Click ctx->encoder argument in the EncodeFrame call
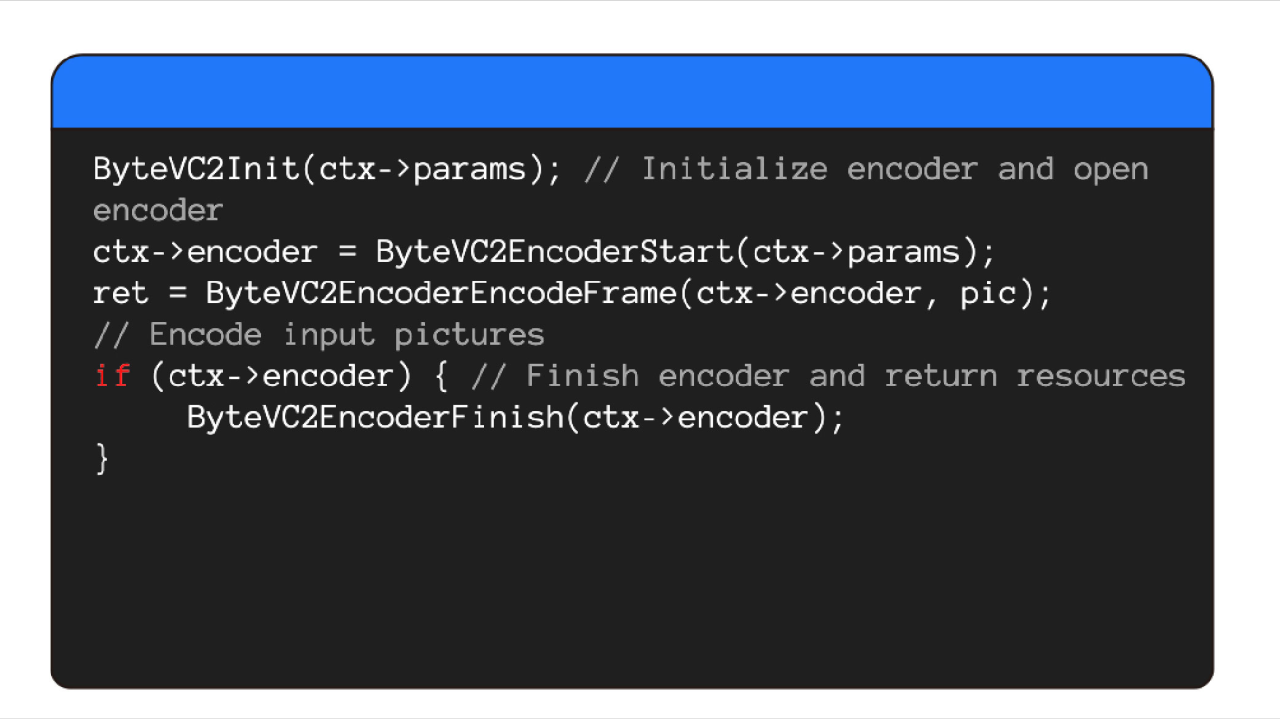1280x719 pixels. (x=809, y=294)
